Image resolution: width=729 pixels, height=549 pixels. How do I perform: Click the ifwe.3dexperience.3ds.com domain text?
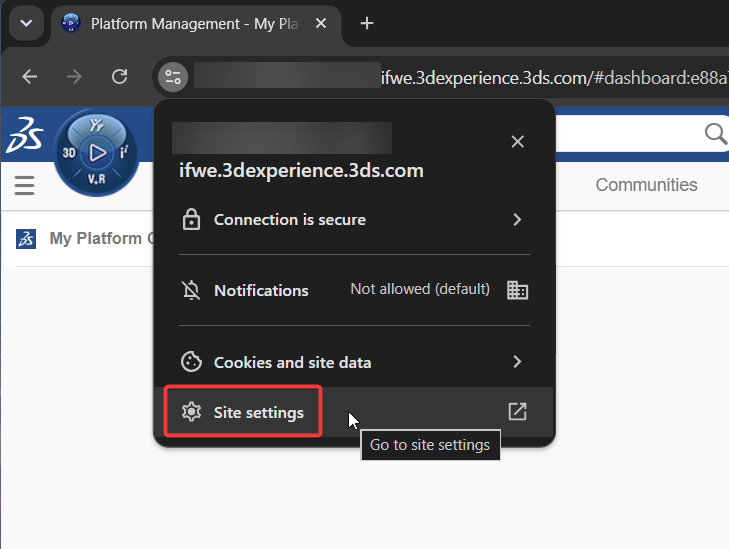click(301, 171)
